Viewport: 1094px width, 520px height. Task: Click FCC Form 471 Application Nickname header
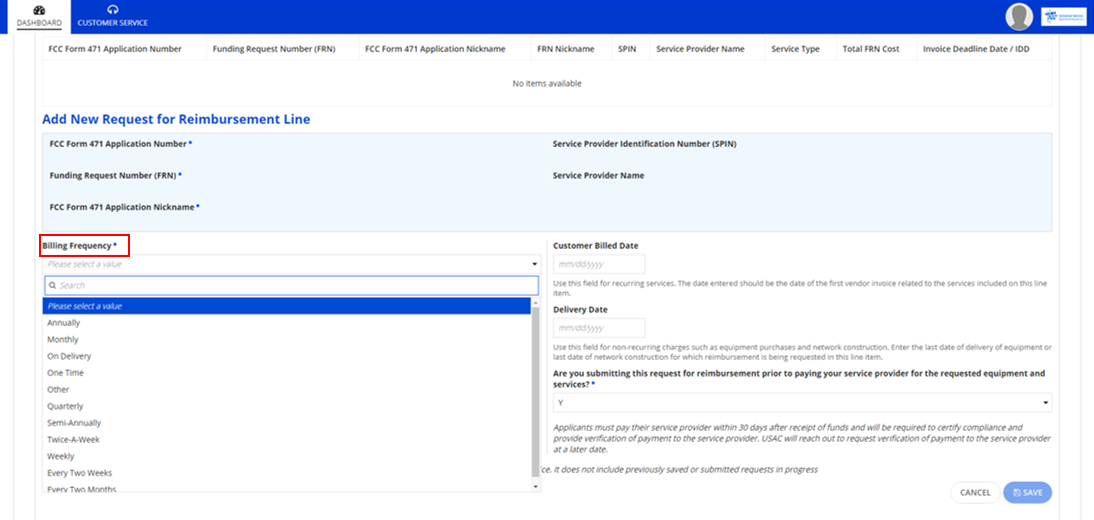tap(435, 49)
